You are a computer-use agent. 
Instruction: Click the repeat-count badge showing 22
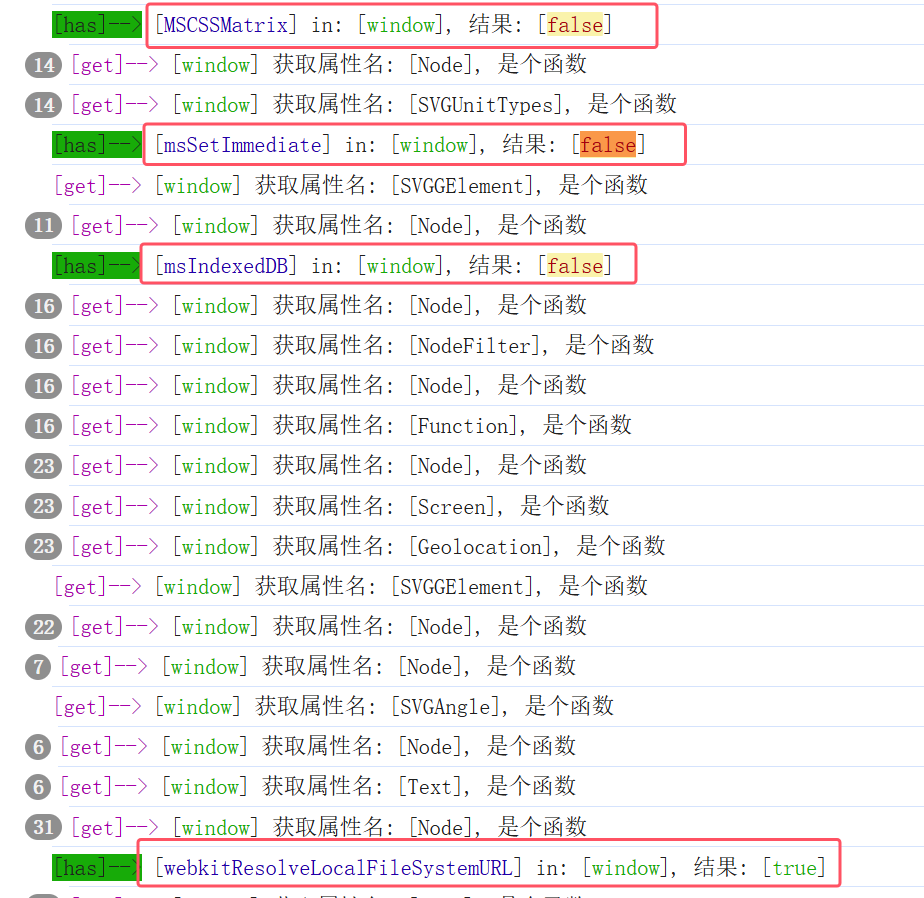(x=43, y=627)
